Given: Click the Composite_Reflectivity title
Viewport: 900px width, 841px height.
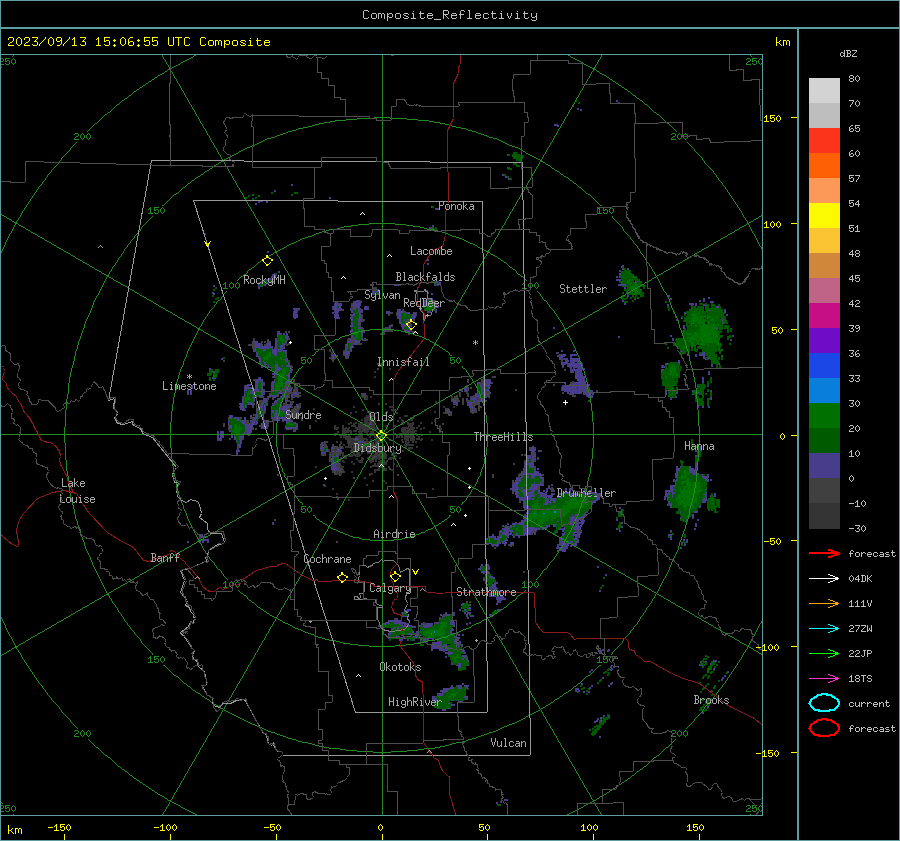Looking at the screenshot, I should [x=450, y=15].
